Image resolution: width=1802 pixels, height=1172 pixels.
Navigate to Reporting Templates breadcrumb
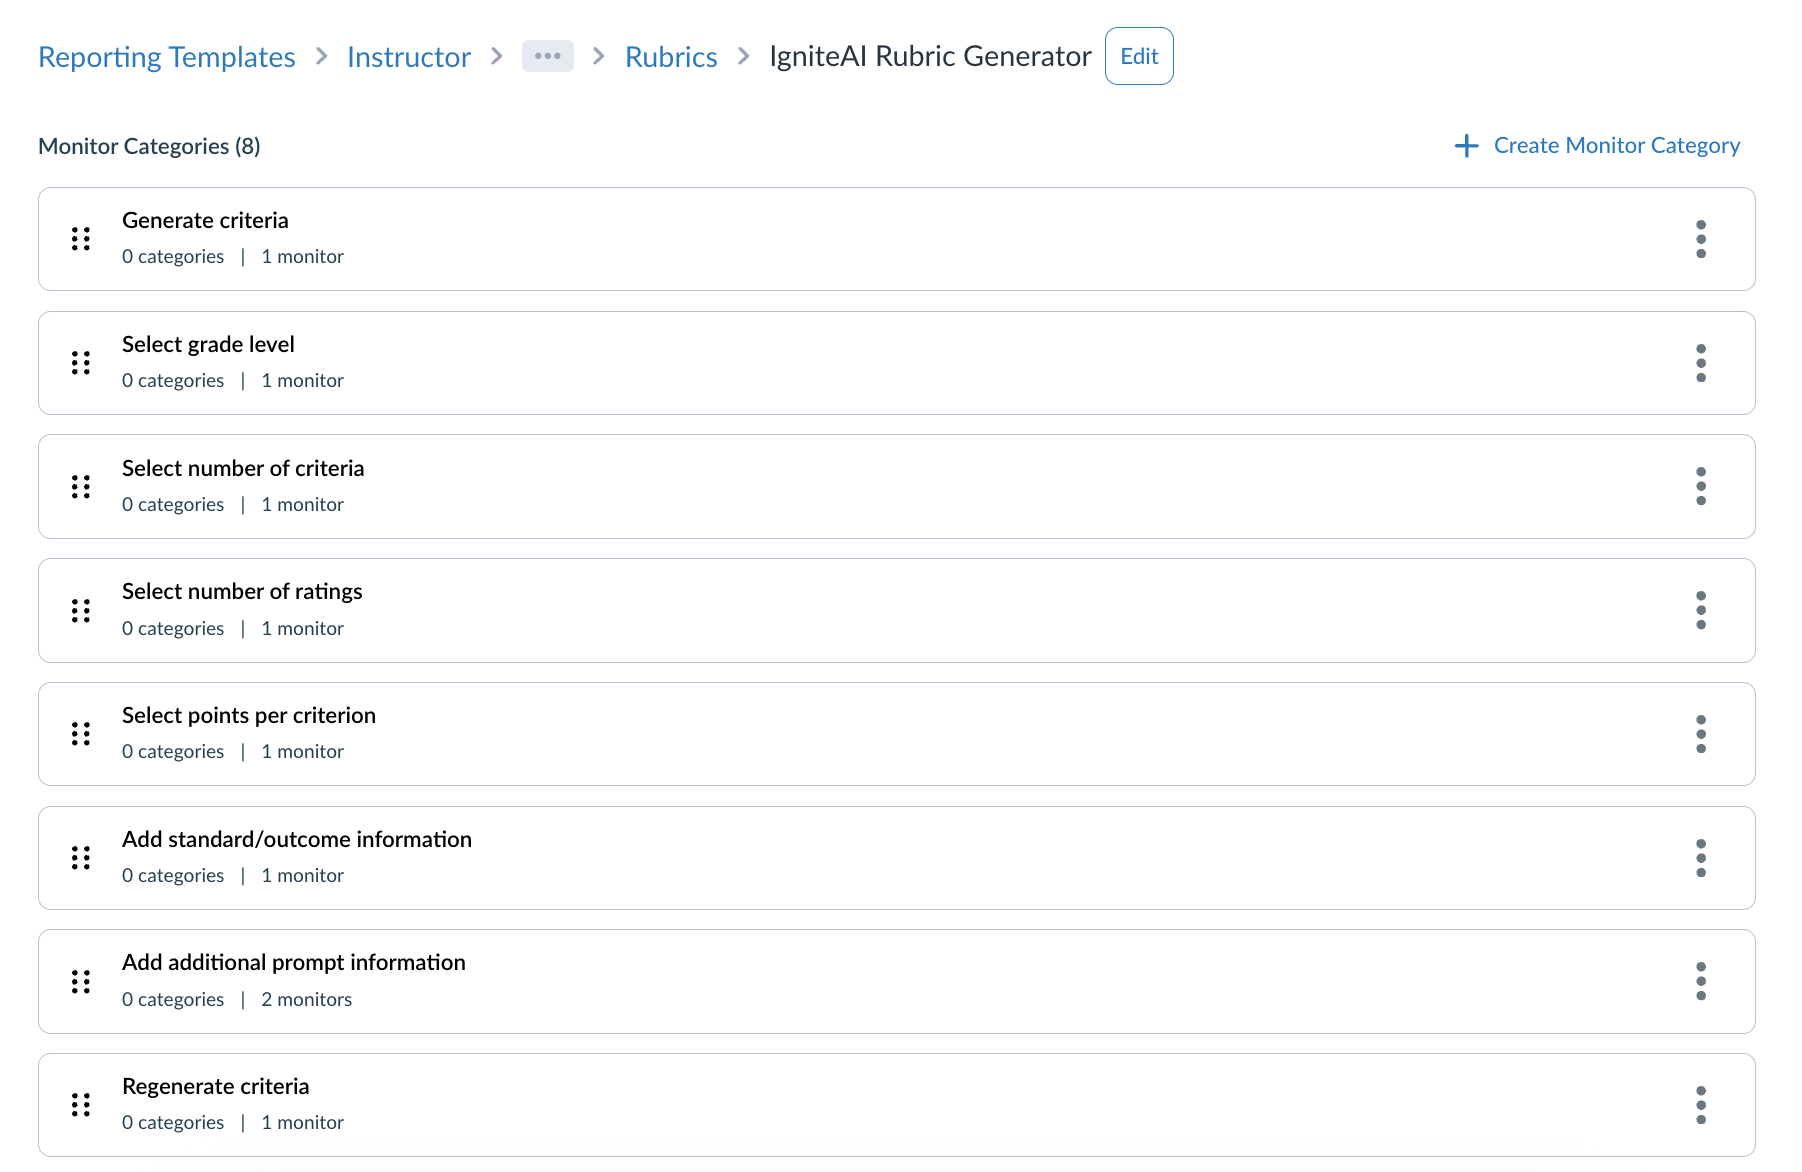click(x=166, y=57)
